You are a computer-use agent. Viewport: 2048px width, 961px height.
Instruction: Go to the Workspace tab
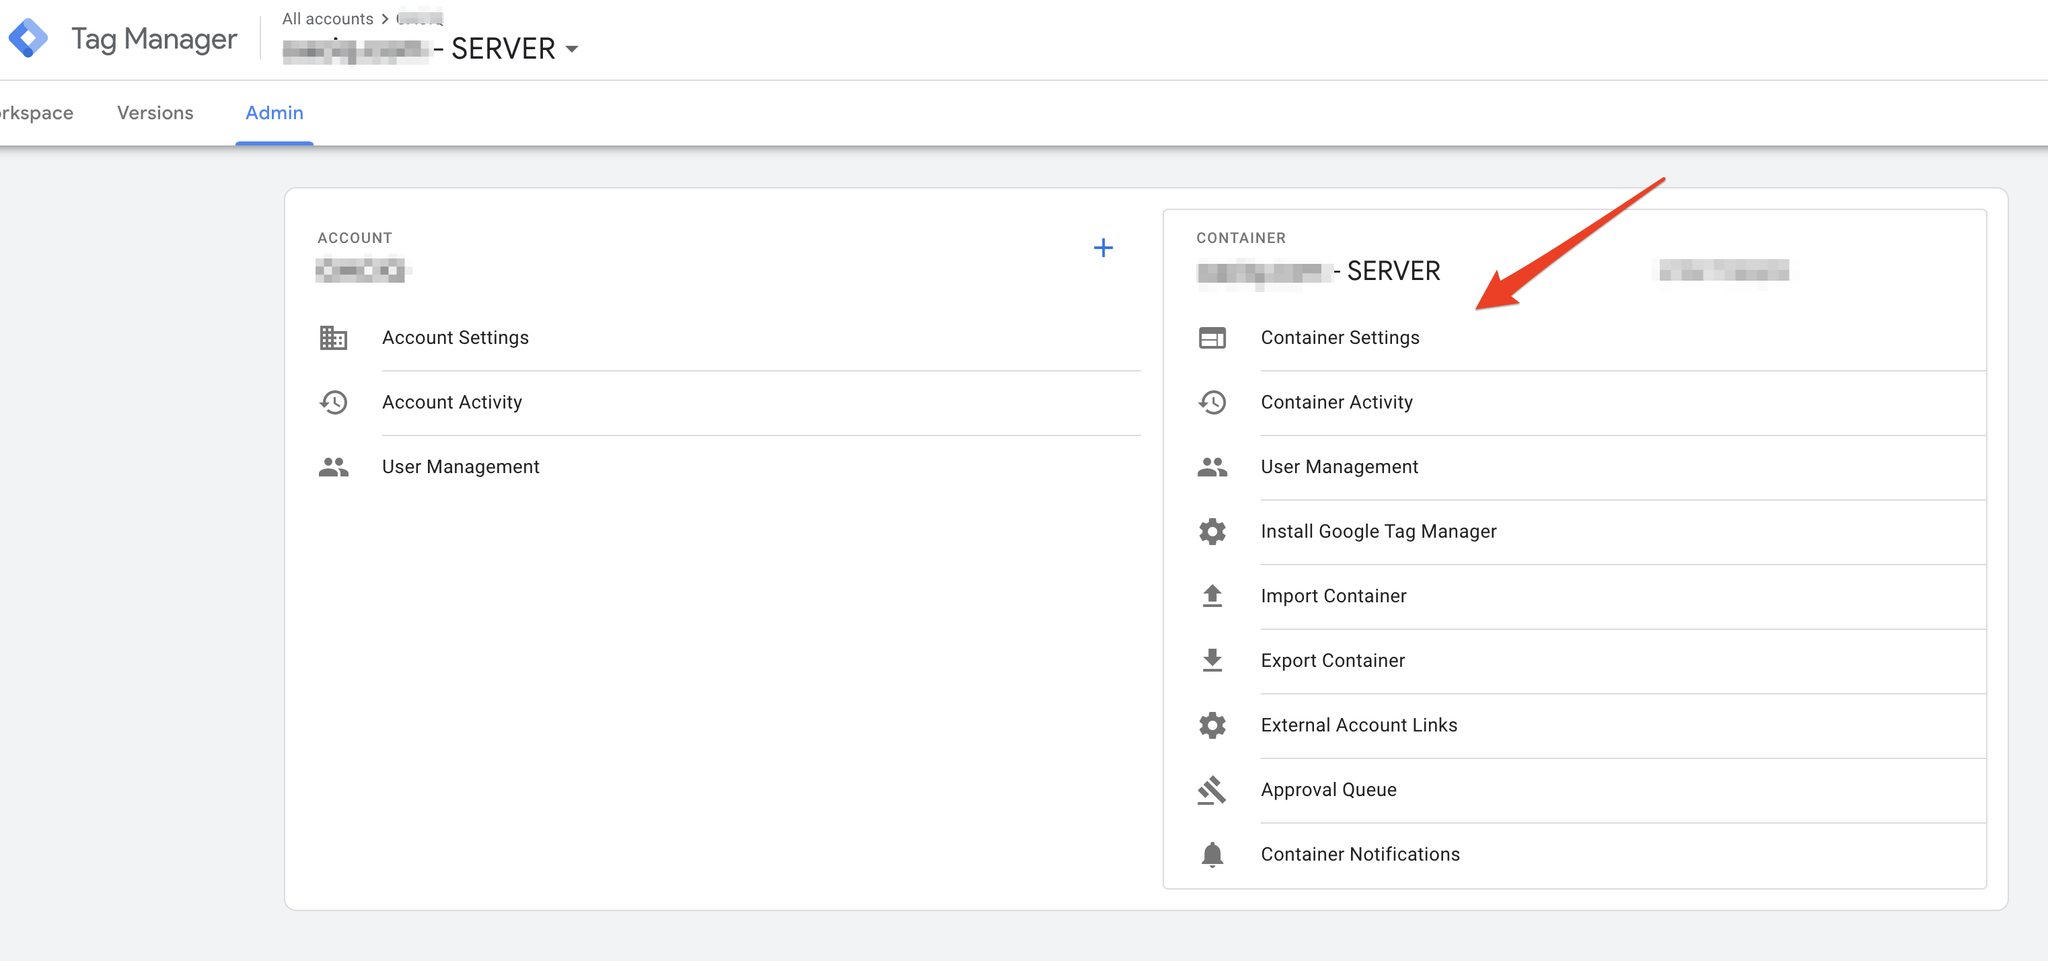[x=37, y=113]
